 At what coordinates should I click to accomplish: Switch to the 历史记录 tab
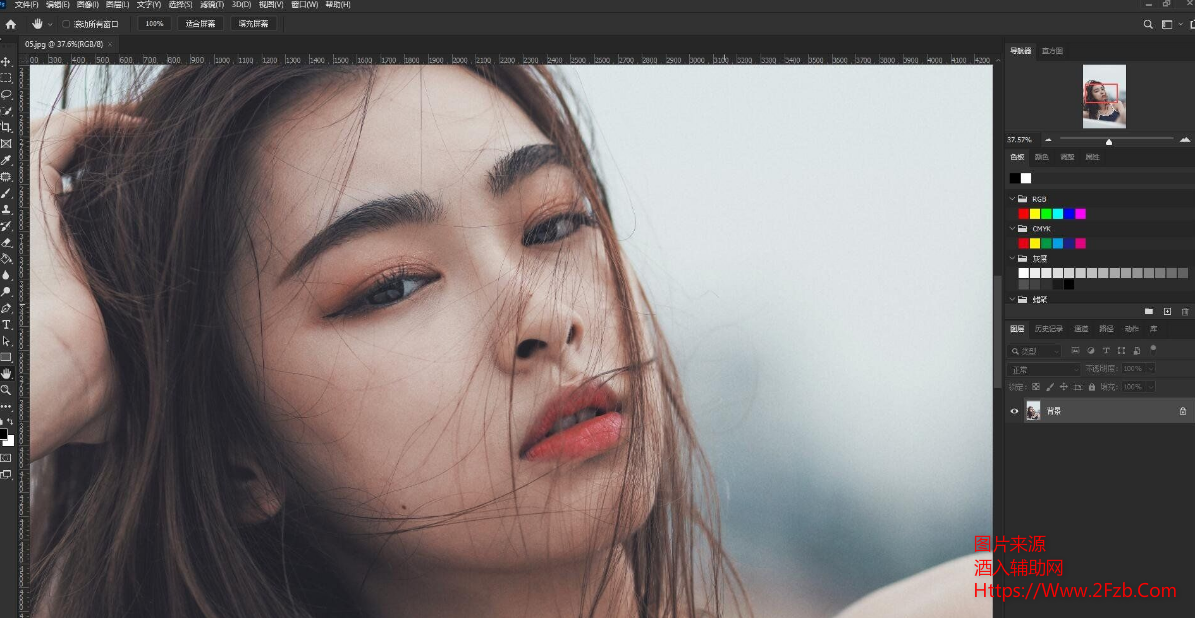click(1048, 329)
